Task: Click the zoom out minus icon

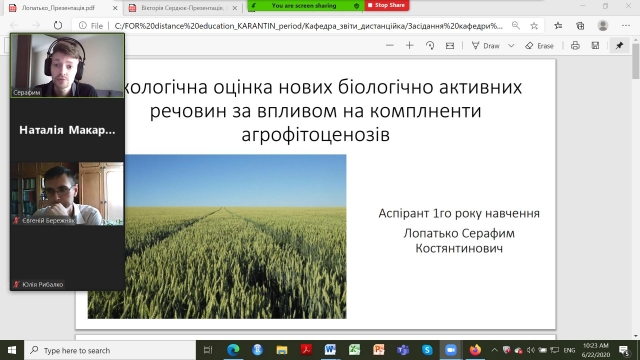Action: [x=390, y=46]
